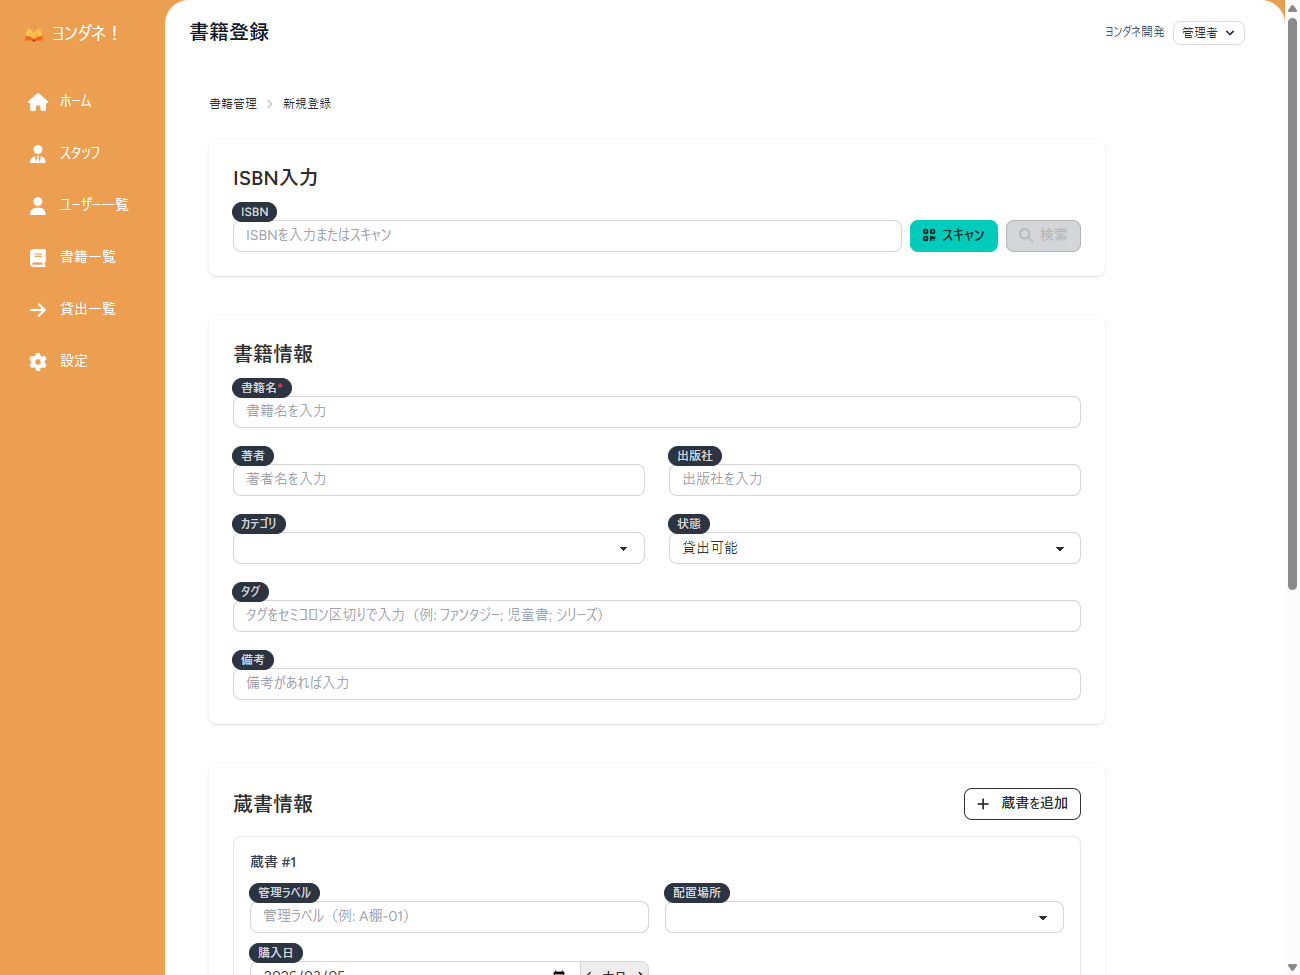The width and height of the screenshot is (1300, 975).
Task: Click the 貸出一覧 arrow icon
Action: click(x=38, y=309)
